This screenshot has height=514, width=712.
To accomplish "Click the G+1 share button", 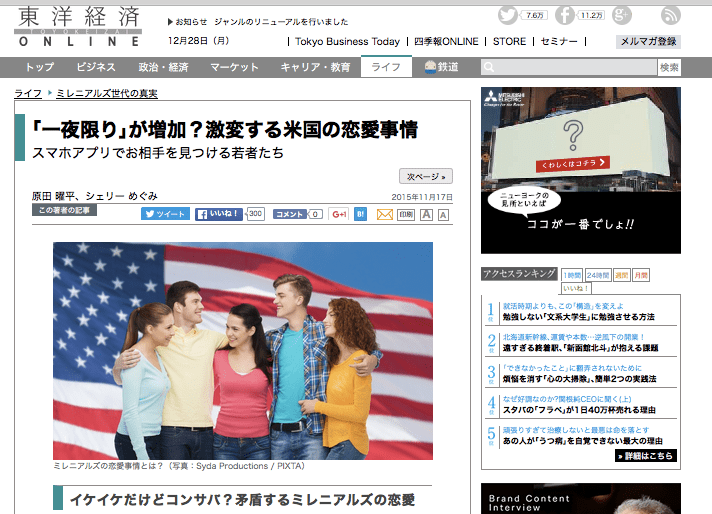I will [x=338, y=214].
